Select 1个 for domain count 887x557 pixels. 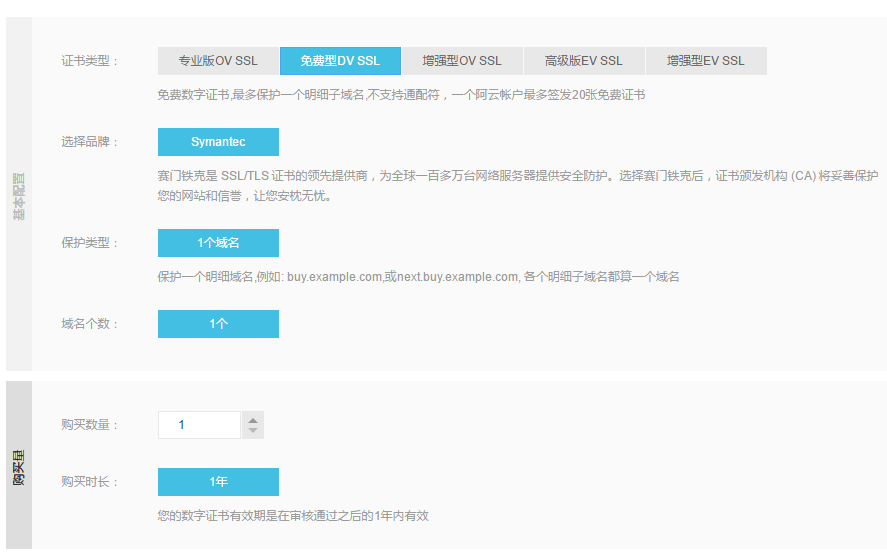coord(218,324)
